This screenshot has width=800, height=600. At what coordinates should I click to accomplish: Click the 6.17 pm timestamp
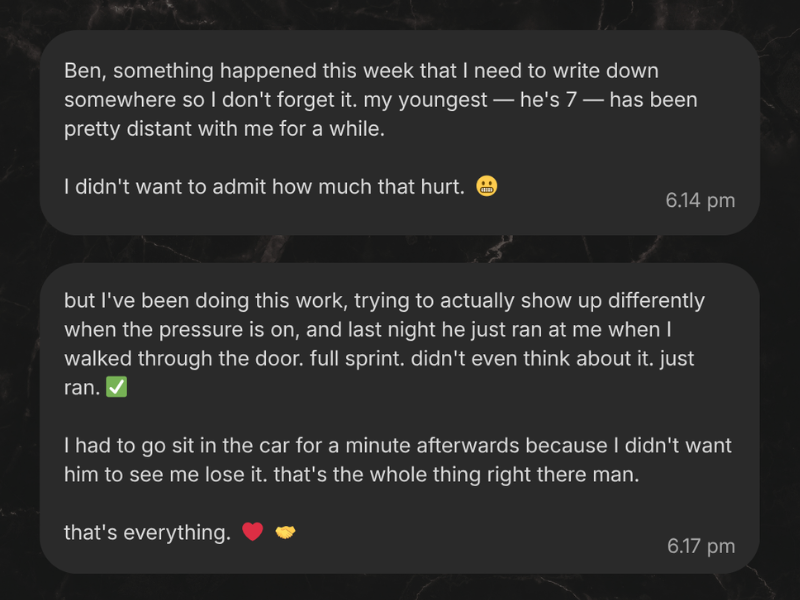tap(700, 546)
